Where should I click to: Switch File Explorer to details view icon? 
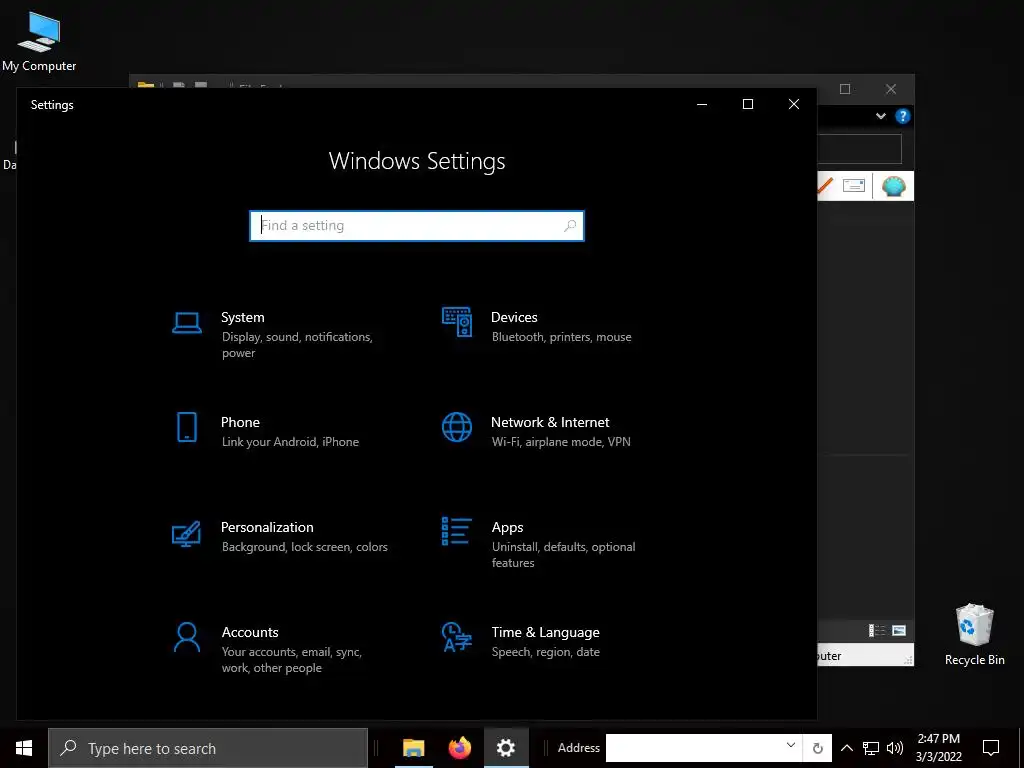pyautogui.click(x=876, y=630)
